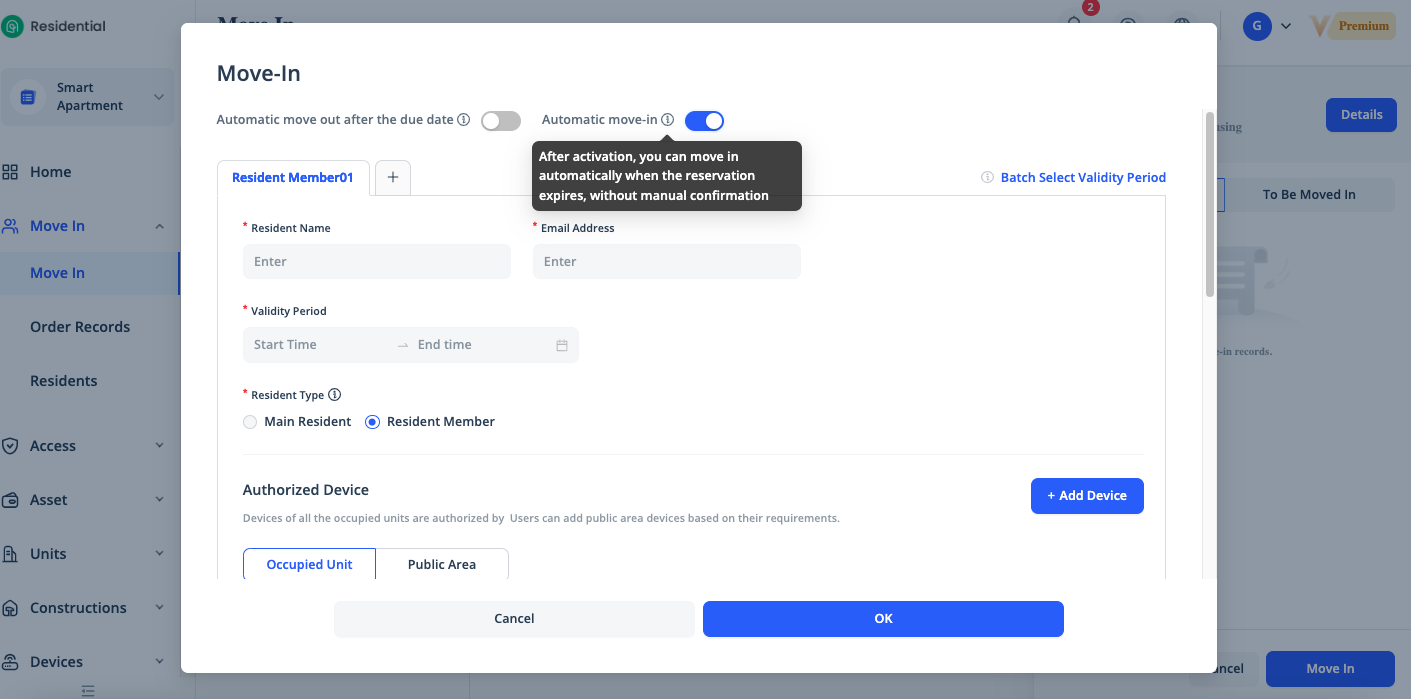Switch to the Public Area tab

click(442, 565)
